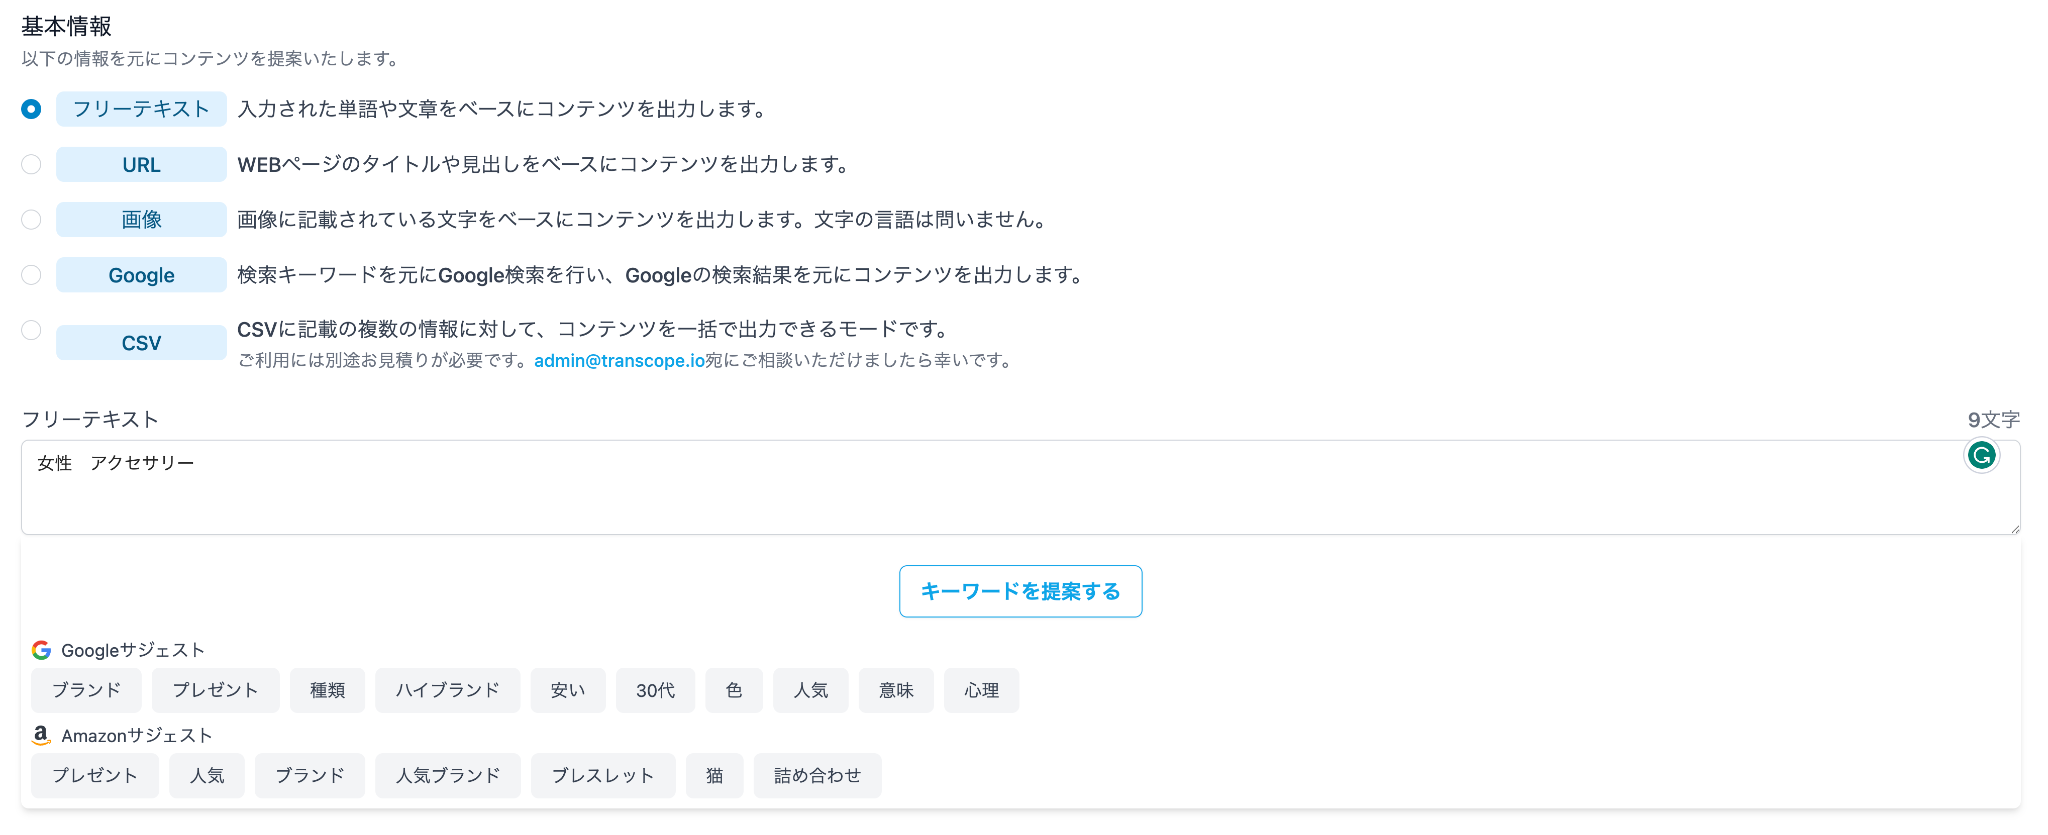Image resolution: width=2048 pixels, height=835 pixels.
Task: Select the 心理 Google suggestion chip
Action: pyautogui.click(x=981, y=690)
